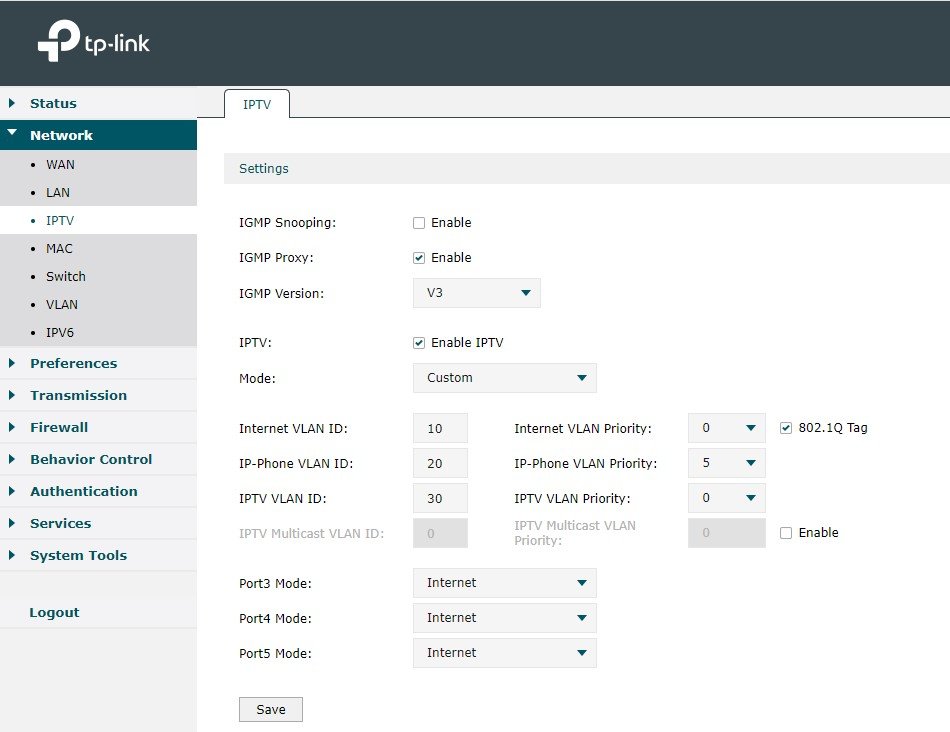Click the Internet VLAN Priority label
Viewport: 950px width, 732px height.
tap(583, 428)
